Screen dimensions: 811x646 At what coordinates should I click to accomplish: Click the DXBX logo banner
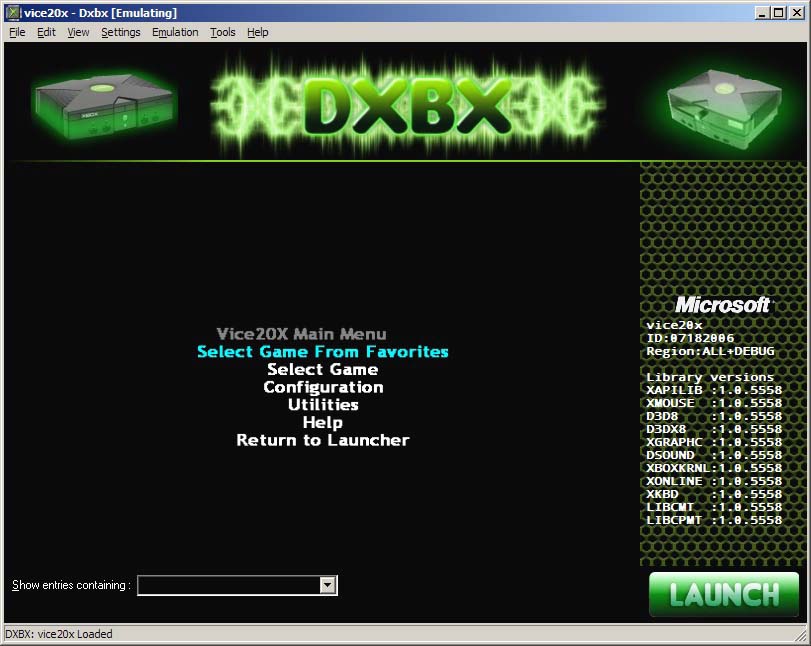pyautogui.click(x=407, y=105)
